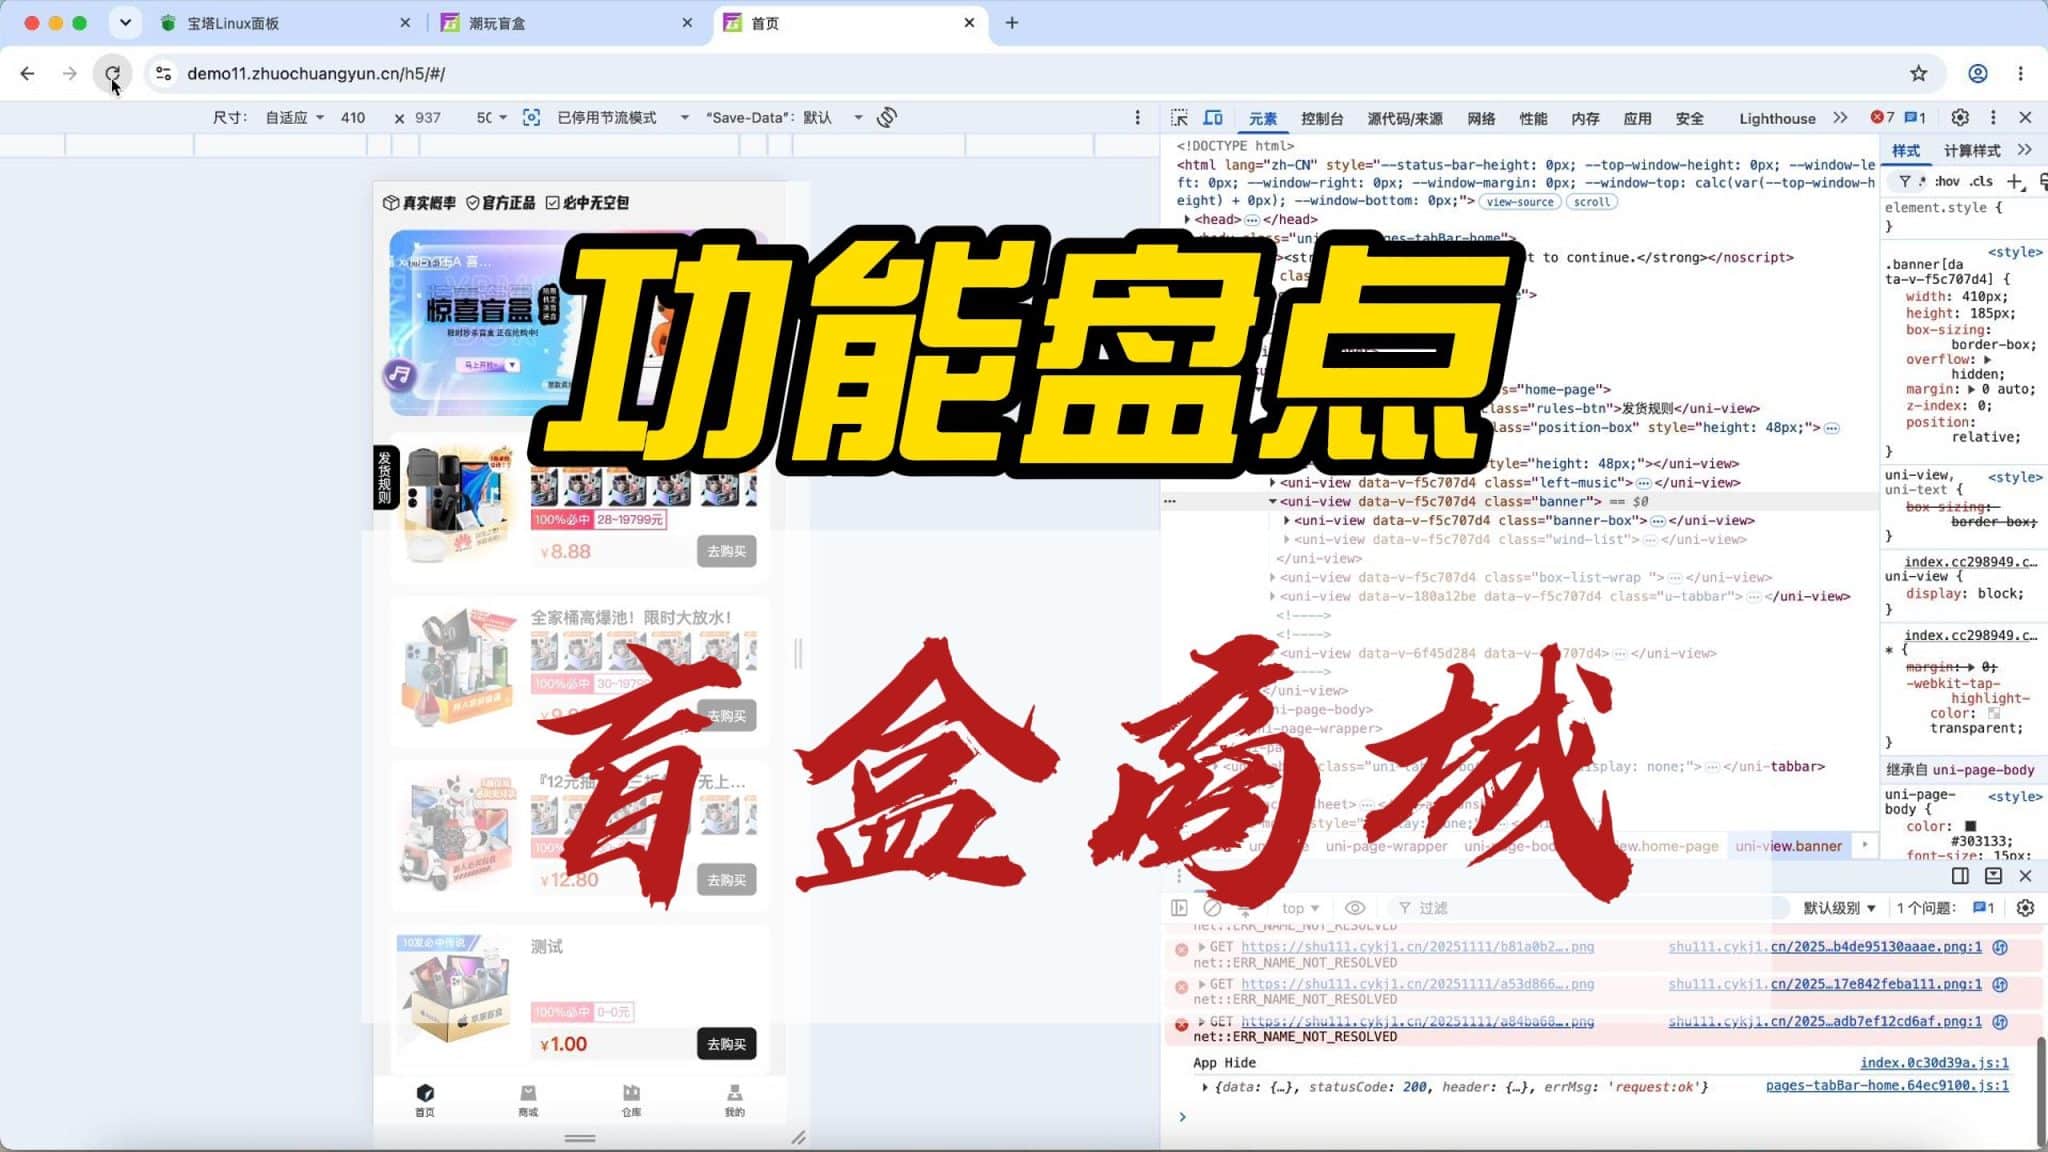This screenshot has width=2048, height=1152.
Task: Open the index.0c30d39a.js:1 source link
Action: [x=1934, y=1063]
